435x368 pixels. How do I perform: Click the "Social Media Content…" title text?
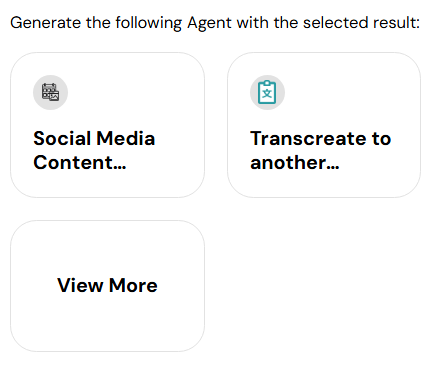pos(94,150)
